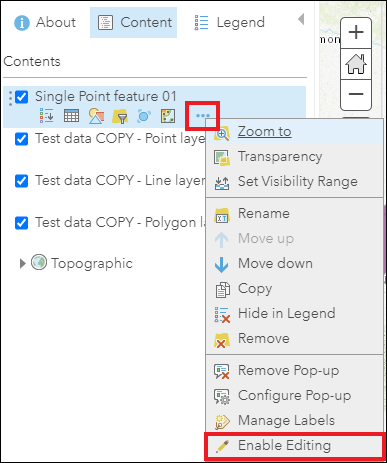Screen dimensions: 387x463
Task: Click the home default extent button
Action: point(356,64)
